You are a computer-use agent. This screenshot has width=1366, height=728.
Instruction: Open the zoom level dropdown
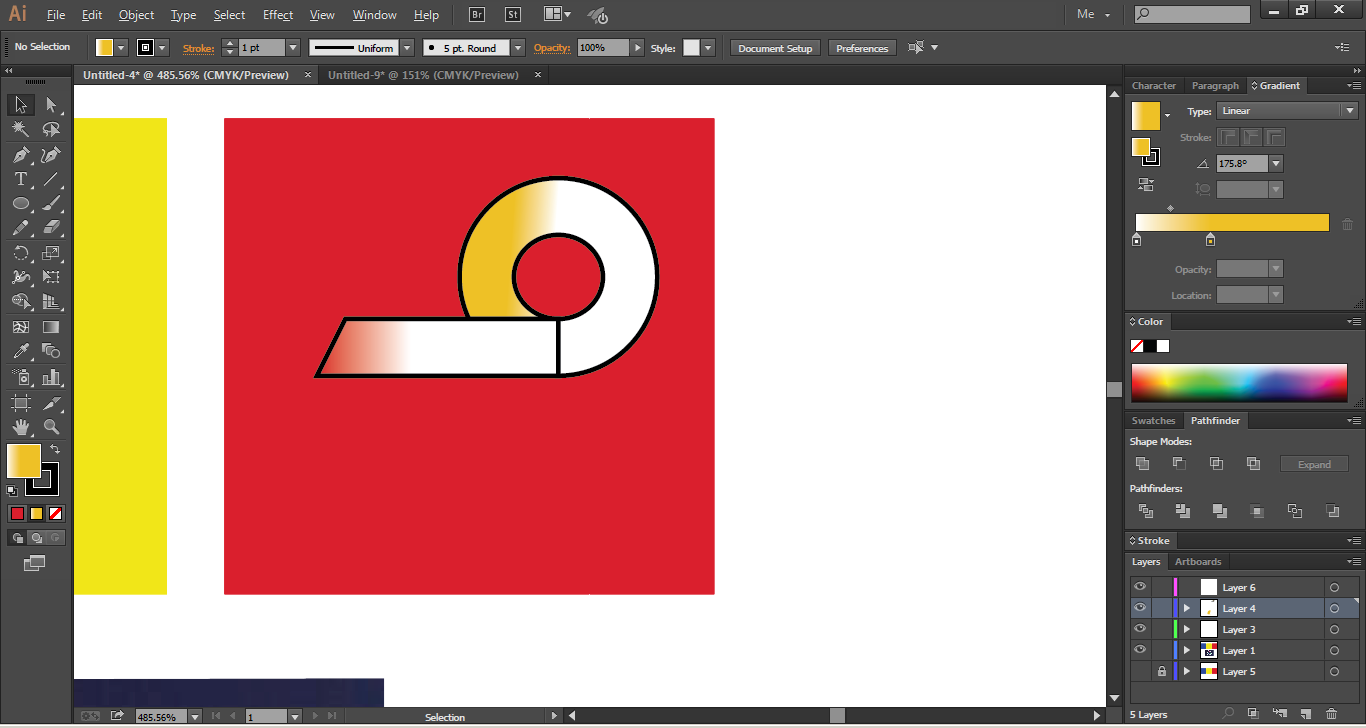click(x=194, y=716)
